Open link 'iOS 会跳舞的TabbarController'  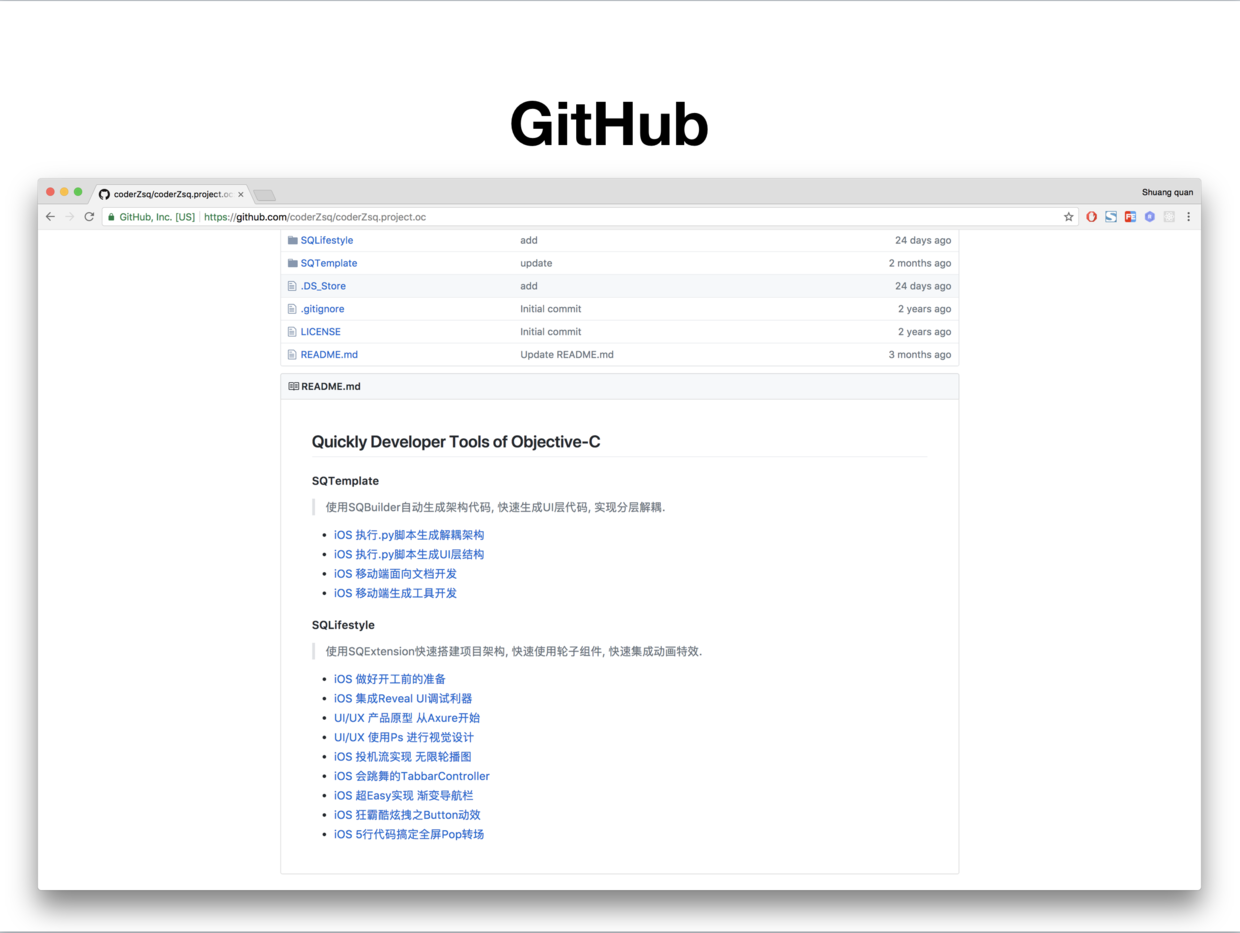coord(412,776)
